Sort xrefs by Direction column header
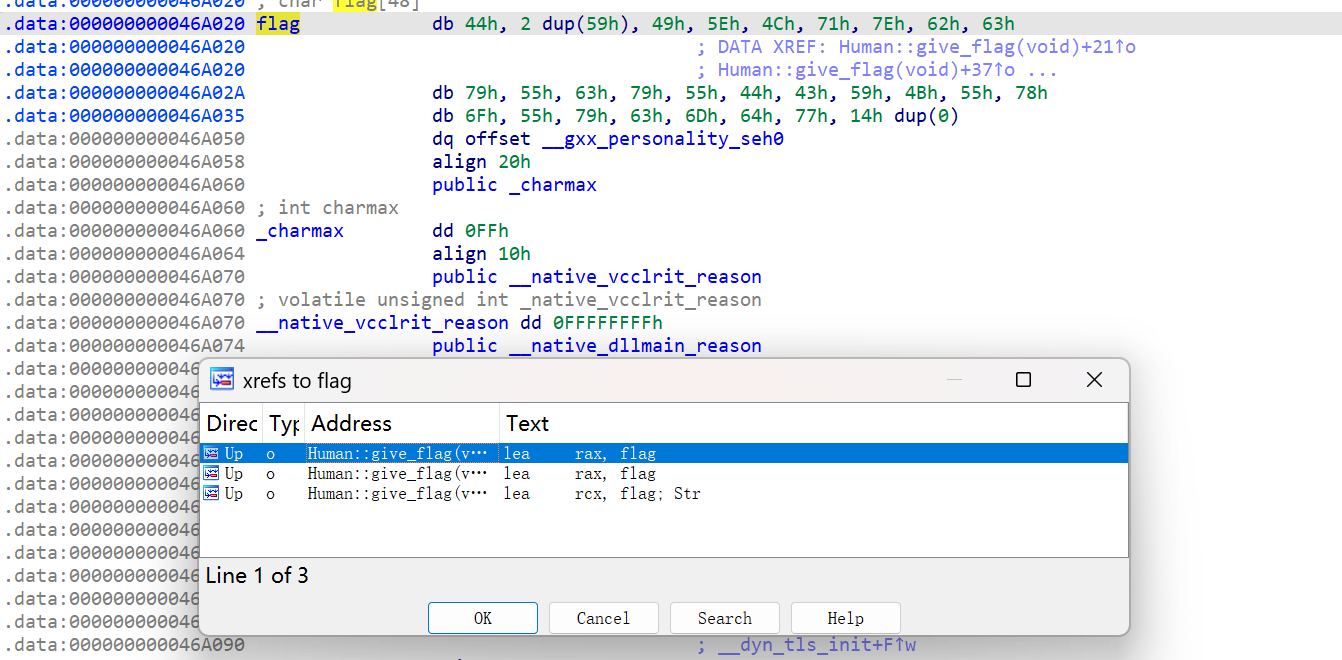 [232, 423]
